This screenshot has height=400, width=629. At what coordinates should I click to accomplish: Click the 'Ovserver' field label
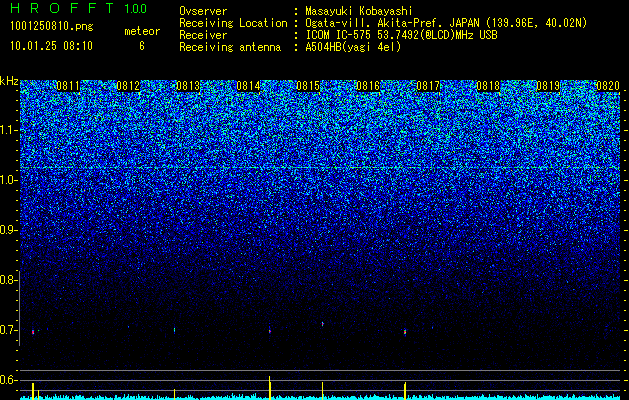[203, 11]
